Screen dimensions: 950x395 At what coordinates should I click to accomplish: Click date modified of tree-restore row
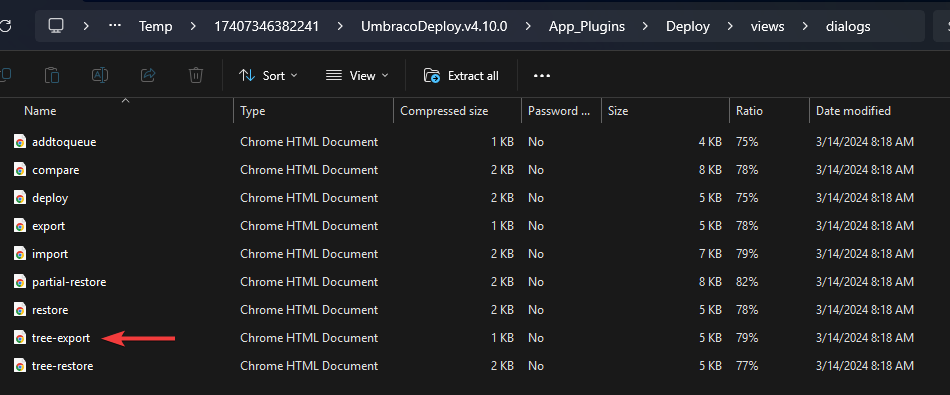pyautogui.click(x=865, y=366)
